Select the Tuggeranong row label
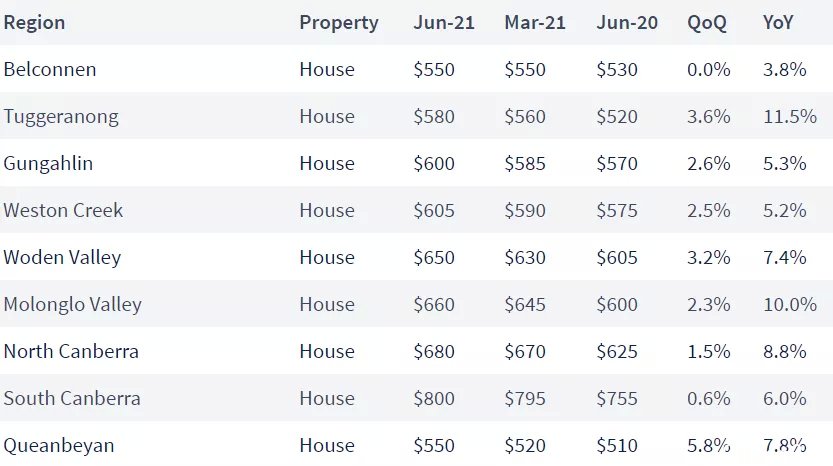833x466 pixels. point(61,117)
